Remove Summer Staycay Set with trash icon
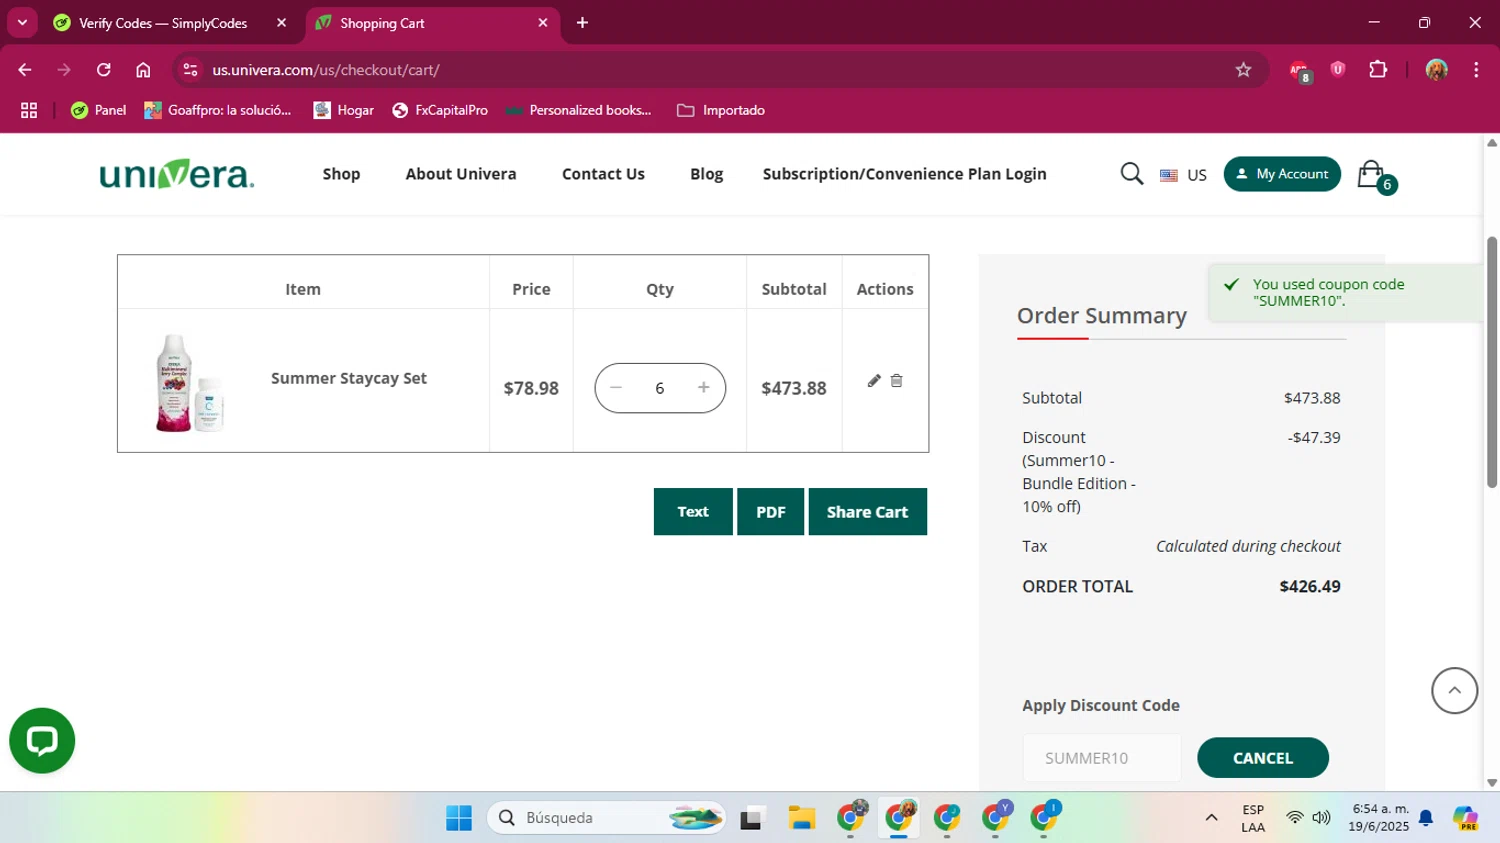 pos(896,381)
